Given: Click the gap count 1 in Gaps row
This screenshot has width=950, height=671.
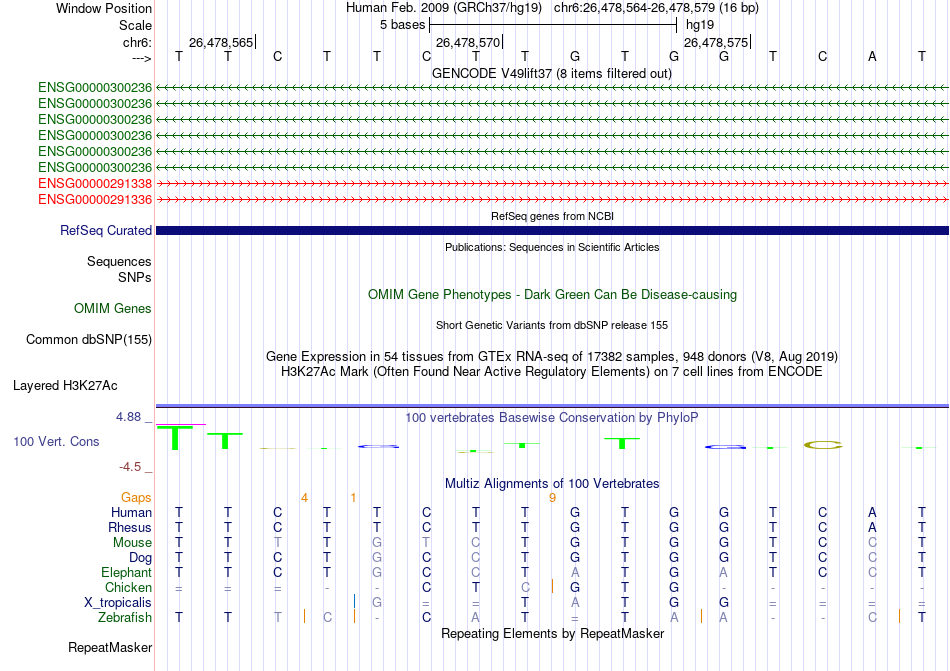Looking at the screenshot, I should coord(353,498).
